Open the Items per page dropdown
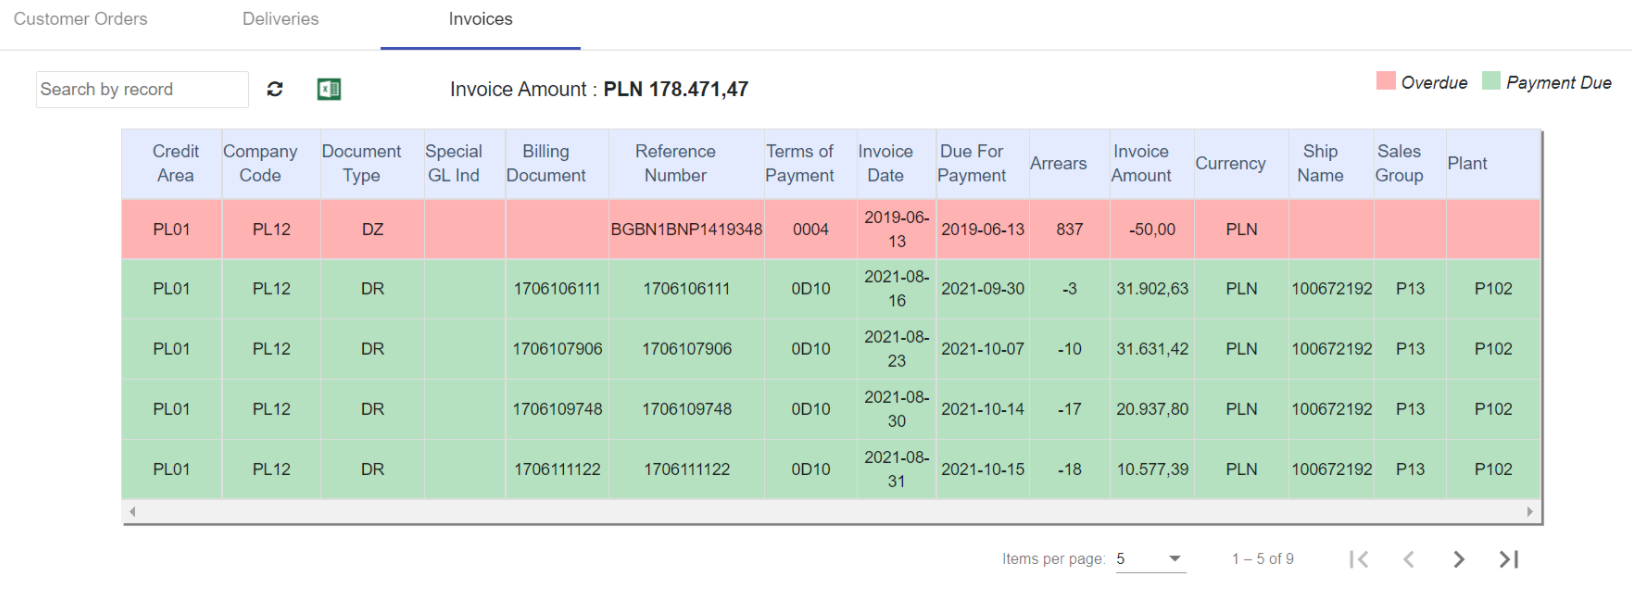The width and height of the screenshot is (1632, 591). click(x=1151, y=559)
